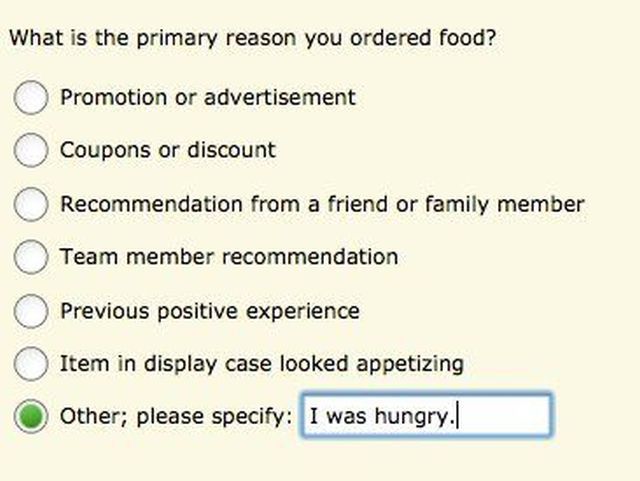
Task: Click the primary reason question heading
Action: [254, 39]
